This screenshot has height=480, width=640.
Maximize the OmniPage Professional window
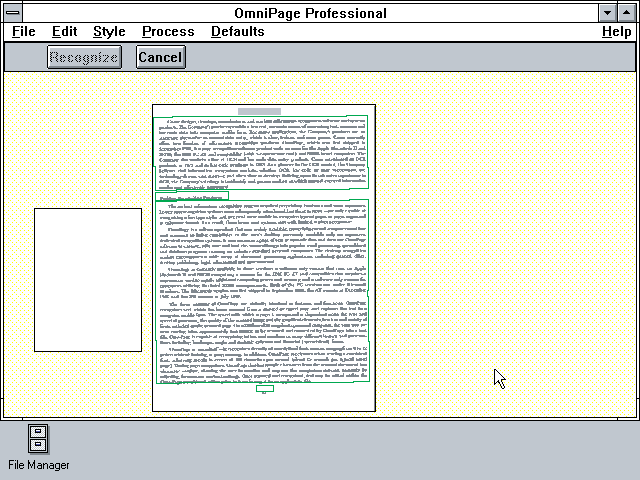tap(626, 13)
